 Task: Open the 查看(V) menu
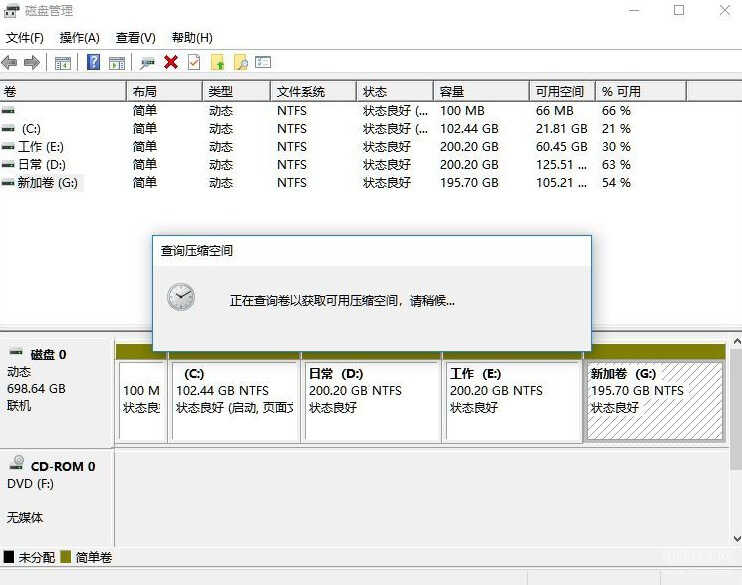coord(135,38)
